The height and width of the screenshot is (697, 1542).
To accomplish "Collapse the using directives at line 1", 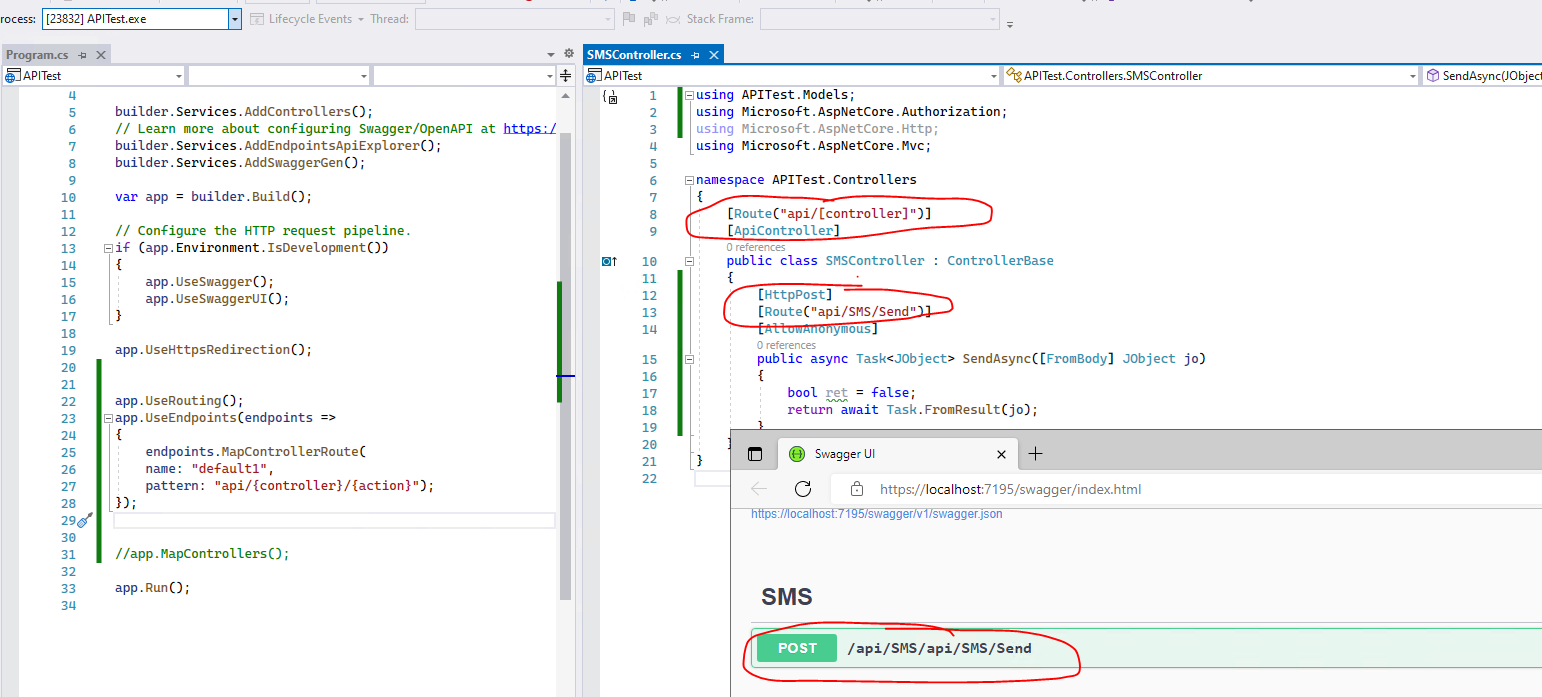I will (689, 95).
